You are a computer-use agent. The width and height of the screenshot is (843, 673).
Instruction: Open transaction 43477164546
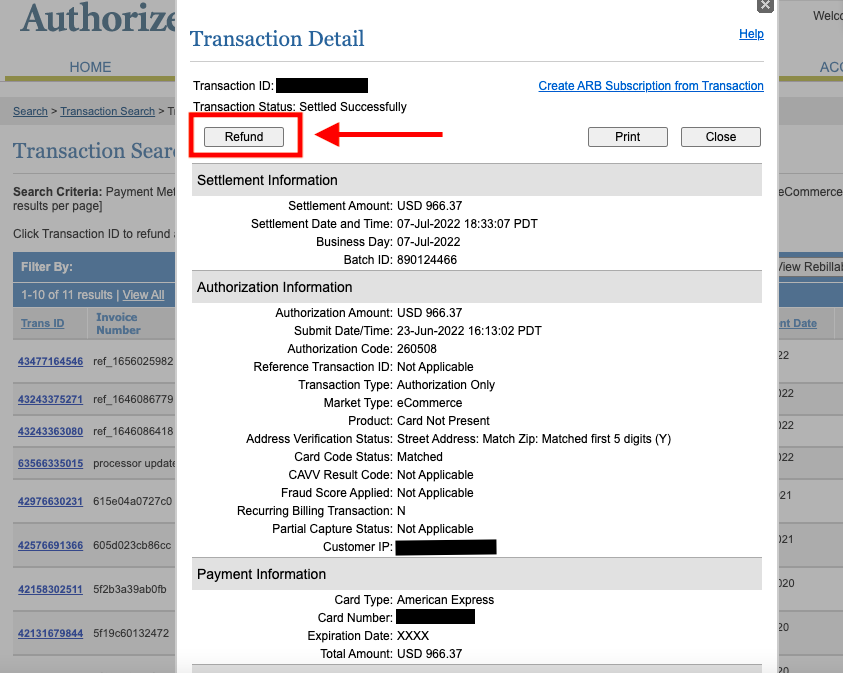pos(50,361)
